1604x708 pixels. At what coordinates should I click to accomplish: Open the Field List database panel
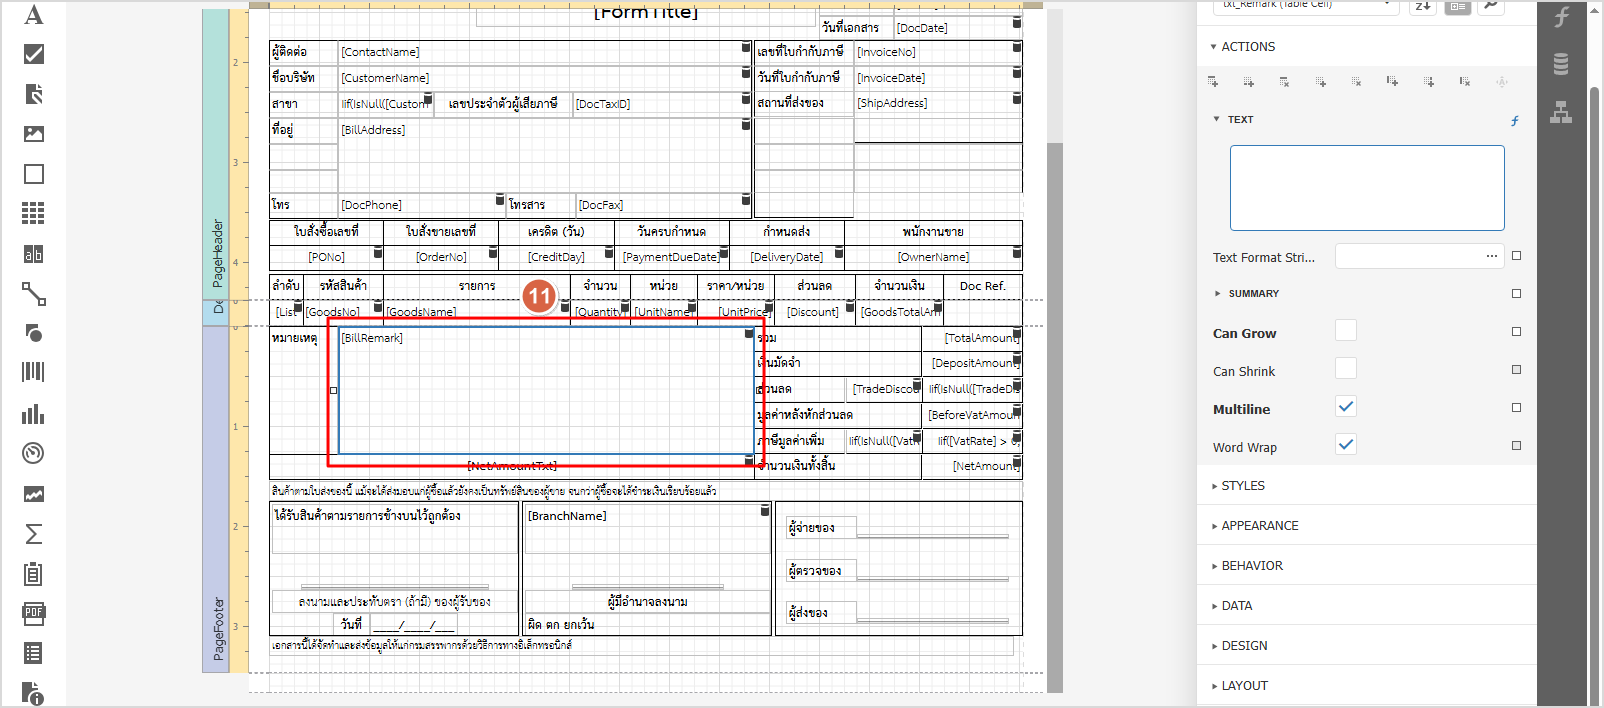coord(1561,64)
